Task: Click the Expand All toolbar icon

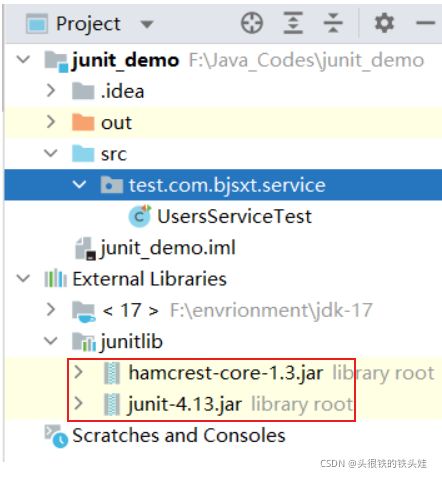Action: 293,23
